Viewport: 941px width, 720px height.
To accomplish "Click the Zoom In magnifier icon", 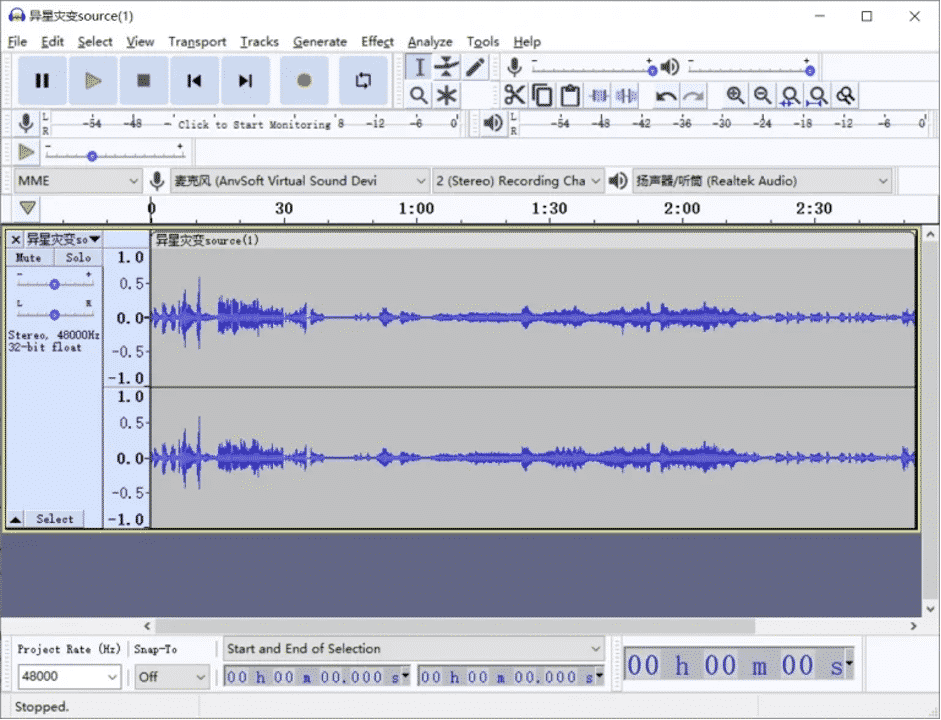I will 734,95.
